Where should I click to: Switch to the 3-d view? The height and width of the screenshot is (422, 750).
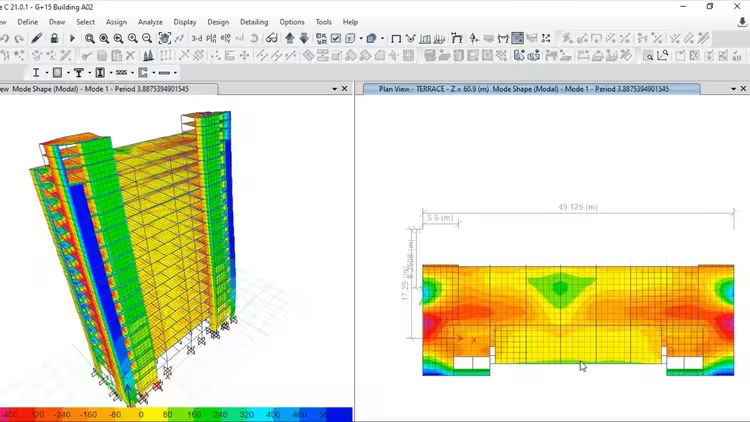[197, 38]
